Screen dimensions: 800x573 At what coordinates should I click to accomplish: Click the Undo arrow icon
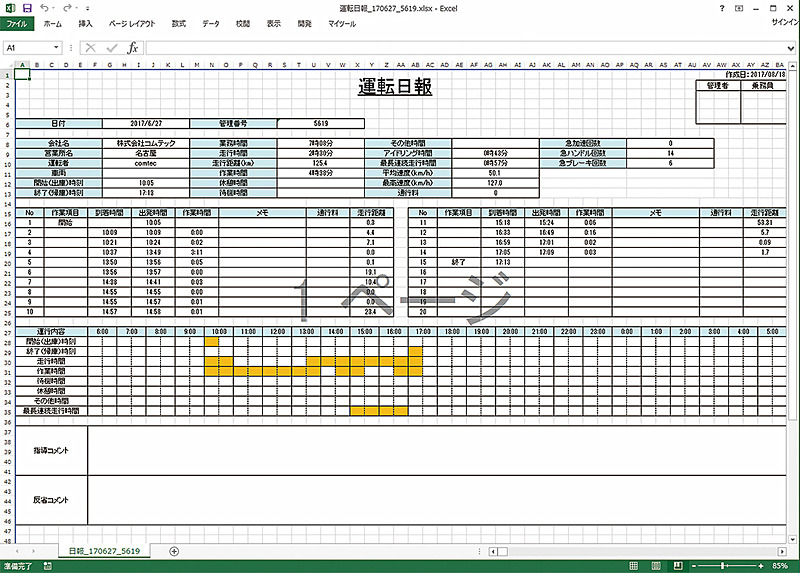tap(44, 8)
